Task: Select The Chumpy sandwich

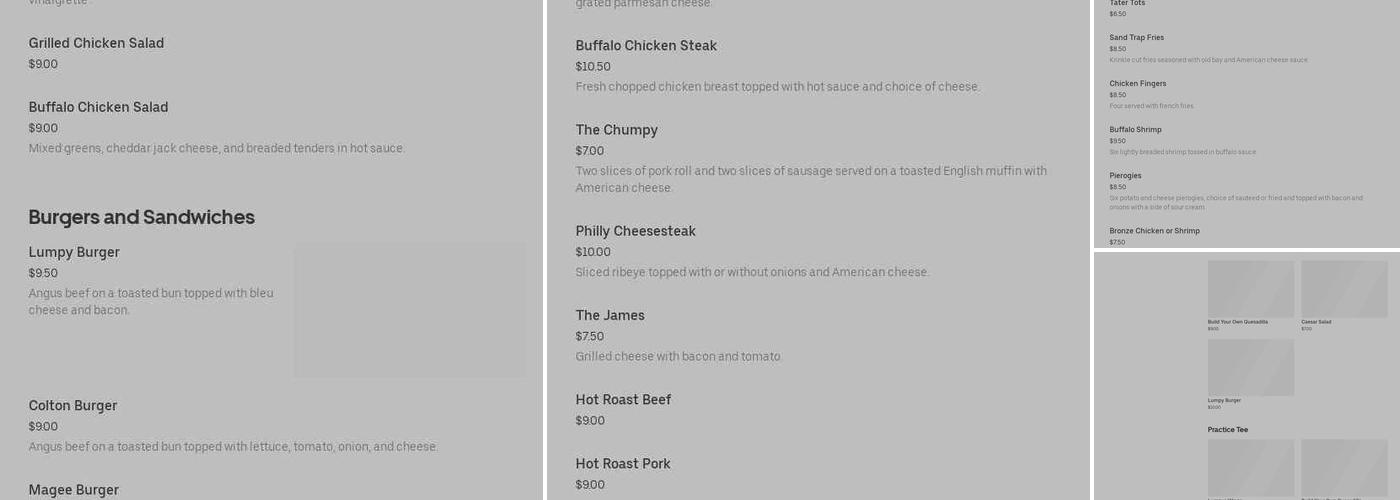Action: (616, 130)
